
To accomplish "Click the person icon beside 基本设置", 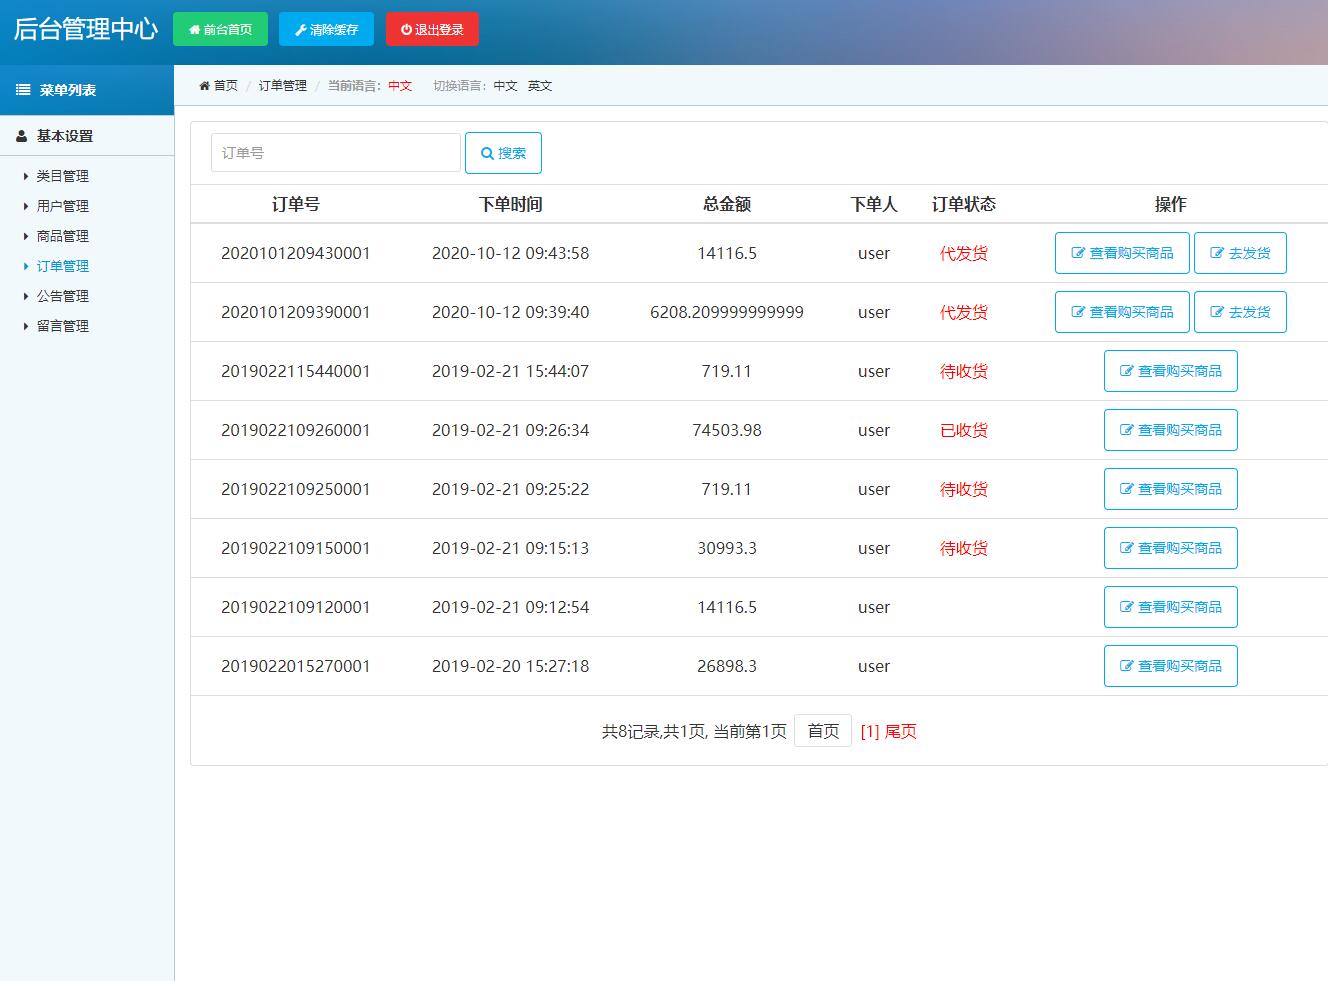I will [x=23, y=135].
